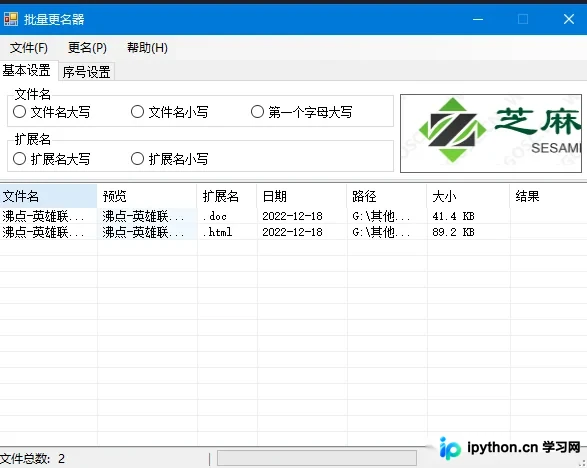This screenshot has height=468, width=587.
Task: Click the 41.4 KB size cell
Action: pos(453,216)
